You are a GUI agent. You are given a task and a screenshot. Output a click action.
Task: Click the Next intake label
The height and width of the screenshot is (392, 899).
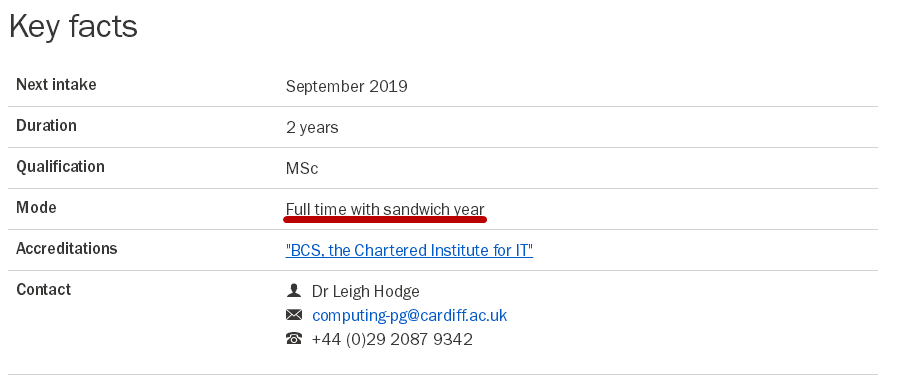point(56,84)
